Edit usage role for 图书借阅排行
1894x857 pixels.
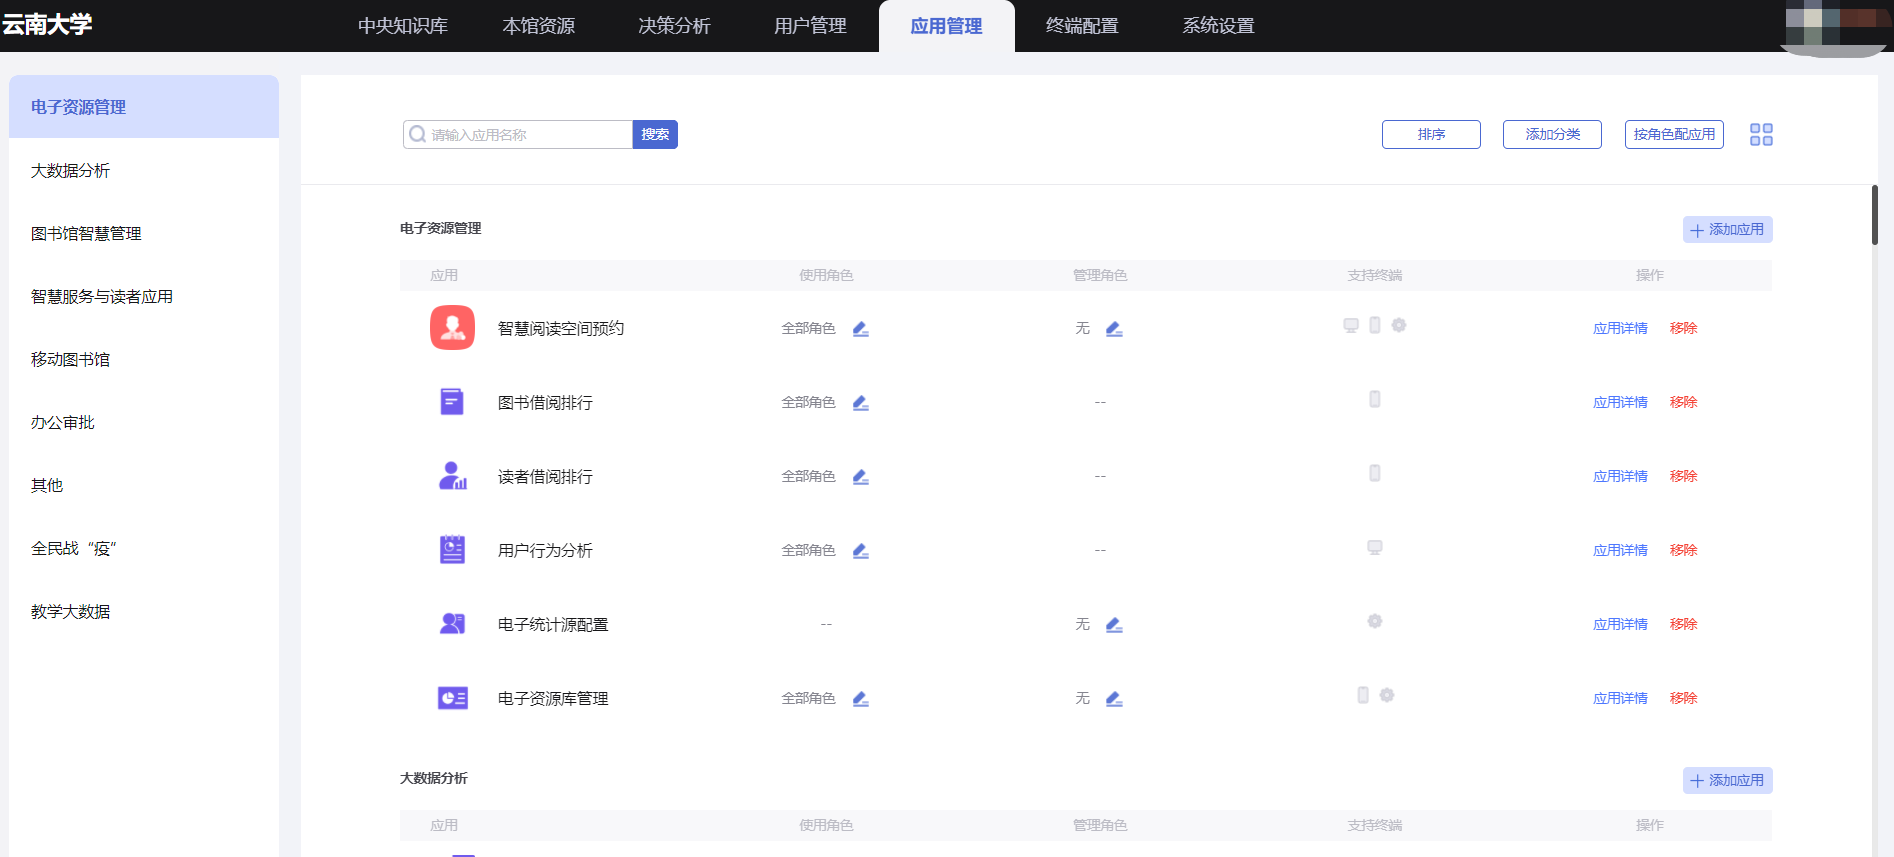pyautogui.click(x=860, y=403)
